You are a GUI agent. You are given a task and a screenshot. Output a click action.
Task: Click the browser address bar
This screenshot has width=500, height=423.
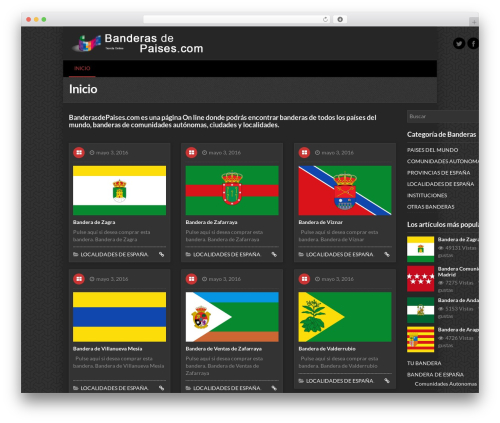tap(237, 20)
